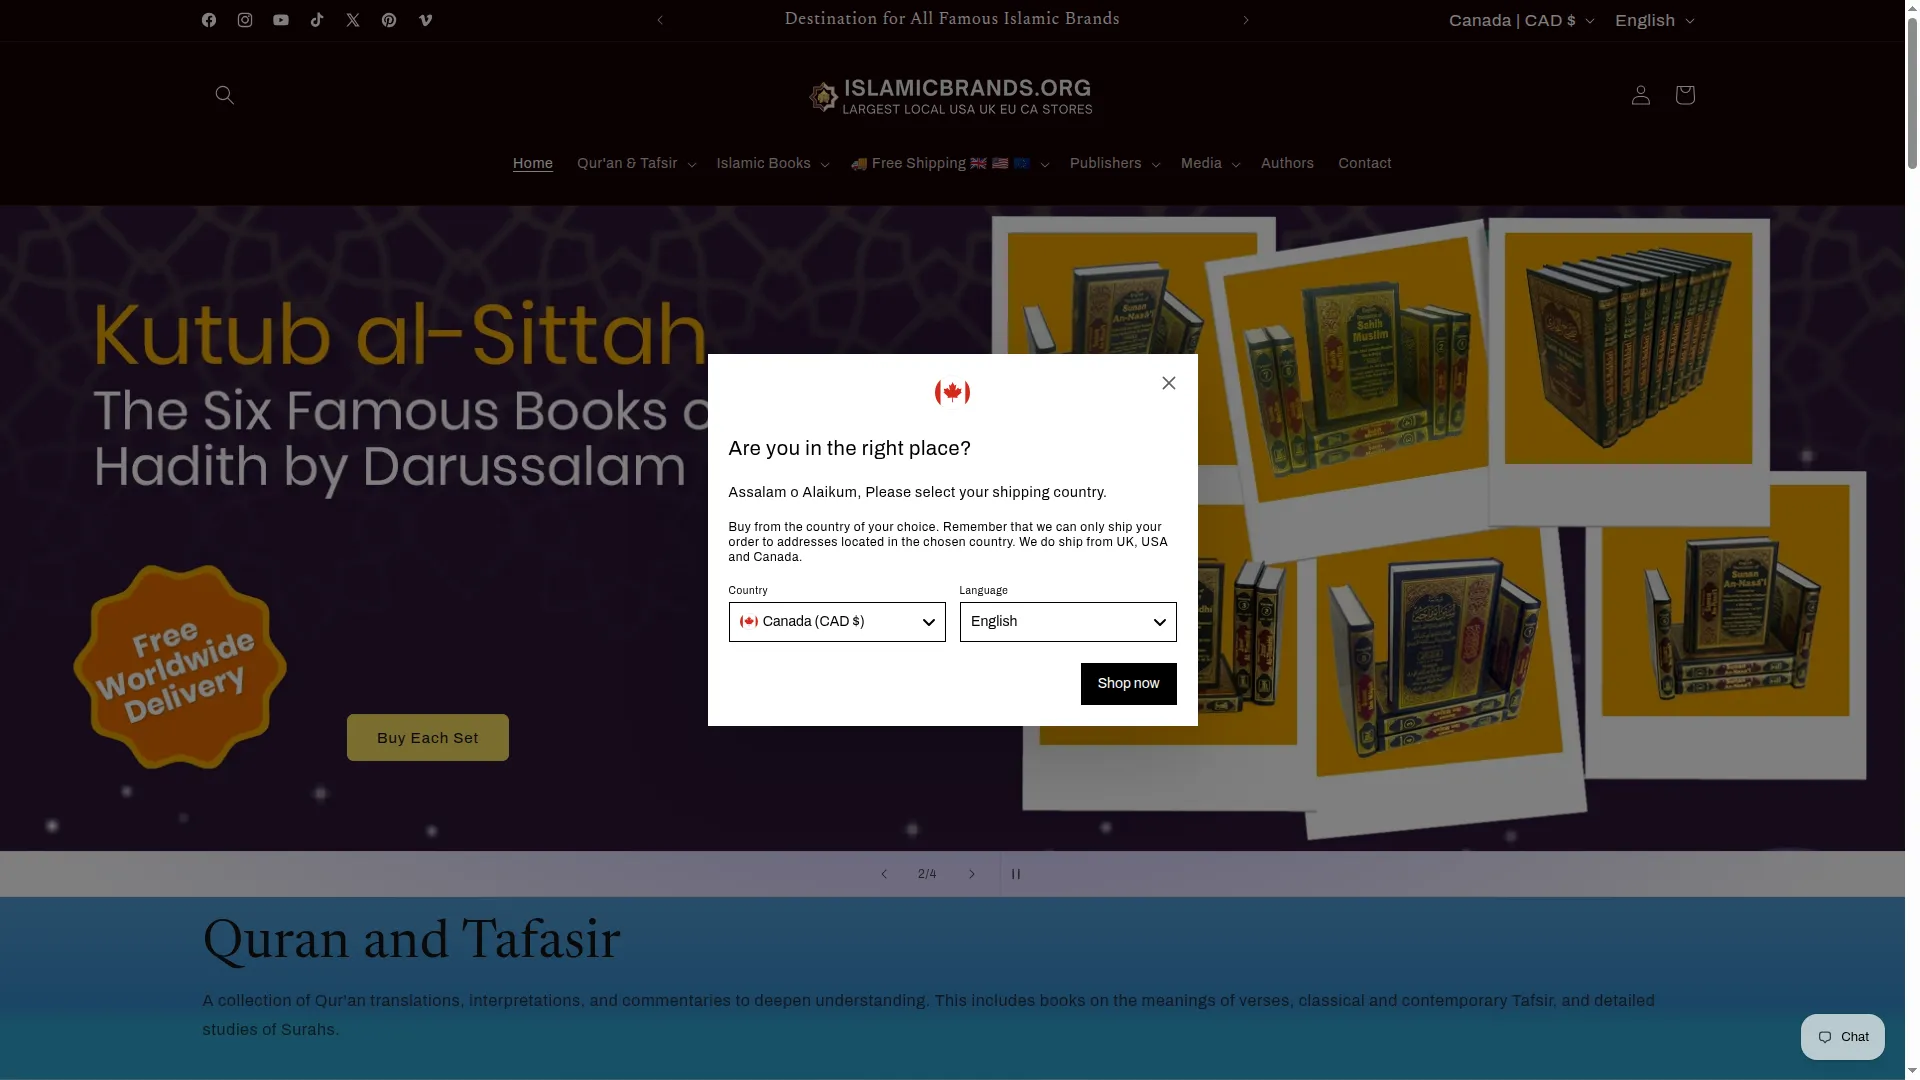
Task: Open the X (Twitter) social link
Action: pyautogui.click(x=353, y=20)
